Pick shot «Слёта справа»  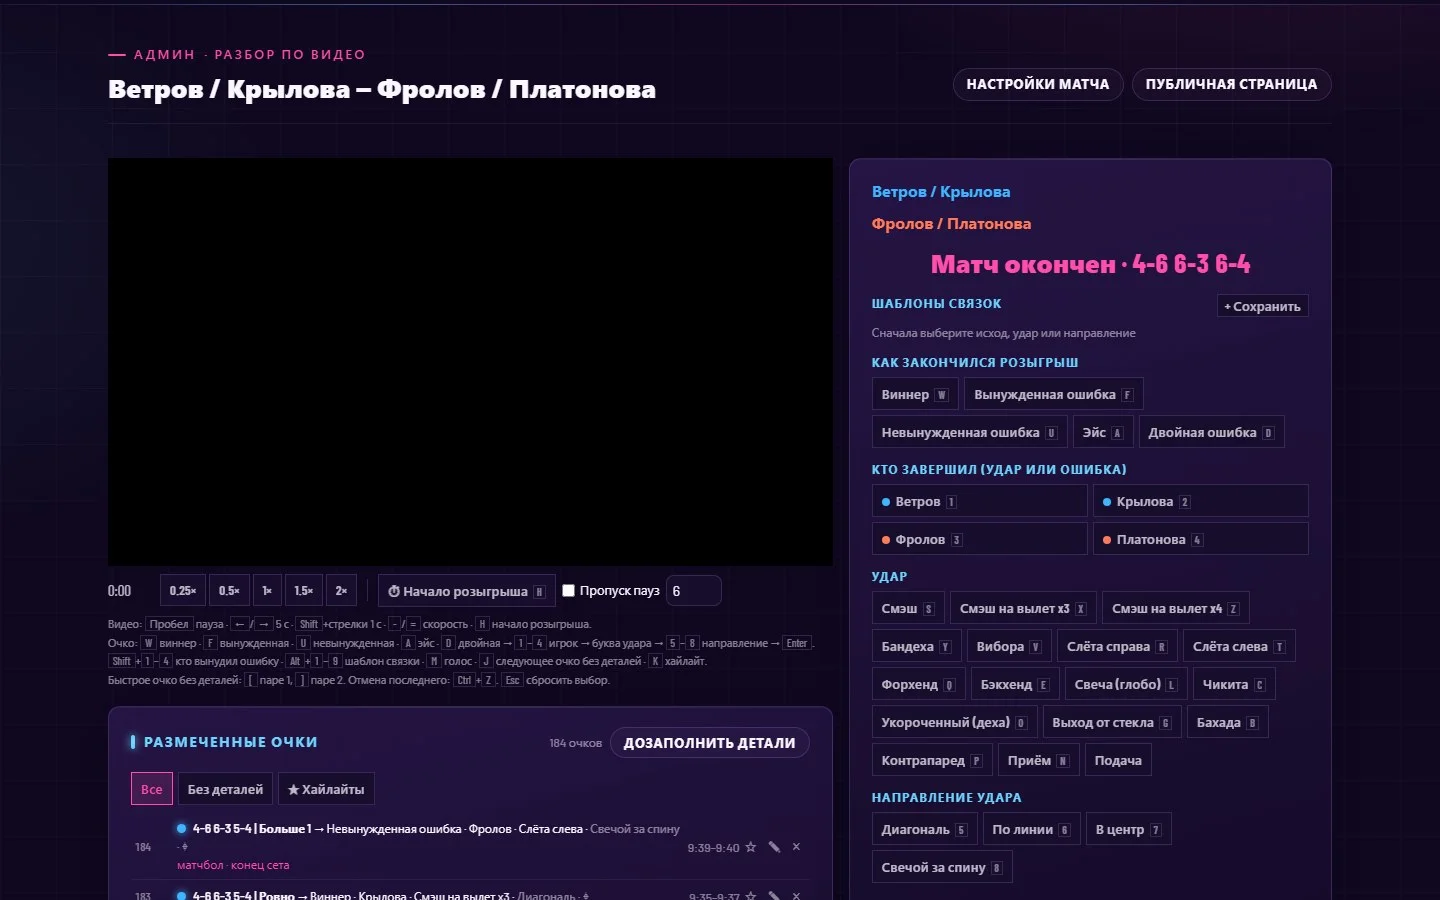1117,646
